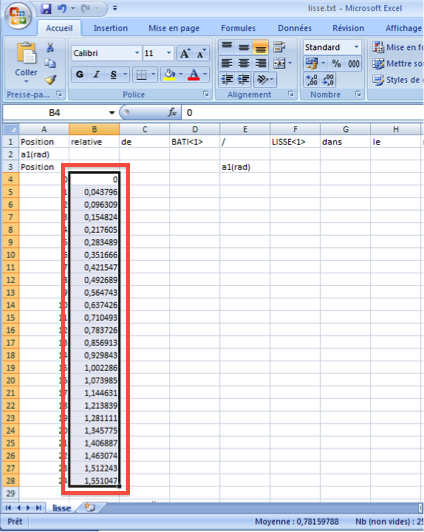Screen dimensions: 424x532
Task: Apply yellow fill color bucket
Action: [x=169, y=74]
